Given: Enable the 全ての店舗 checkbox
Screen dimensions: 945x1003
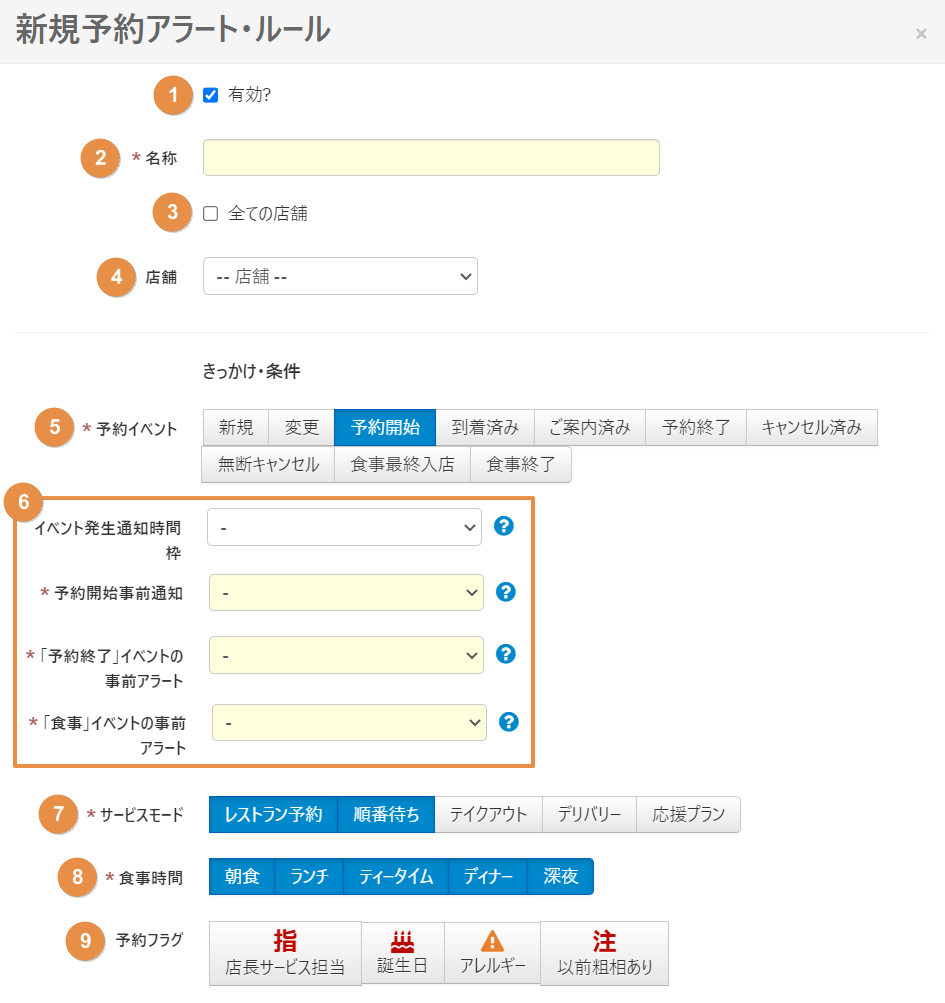Looking at the screenshot, I should (x=210, y=213).
